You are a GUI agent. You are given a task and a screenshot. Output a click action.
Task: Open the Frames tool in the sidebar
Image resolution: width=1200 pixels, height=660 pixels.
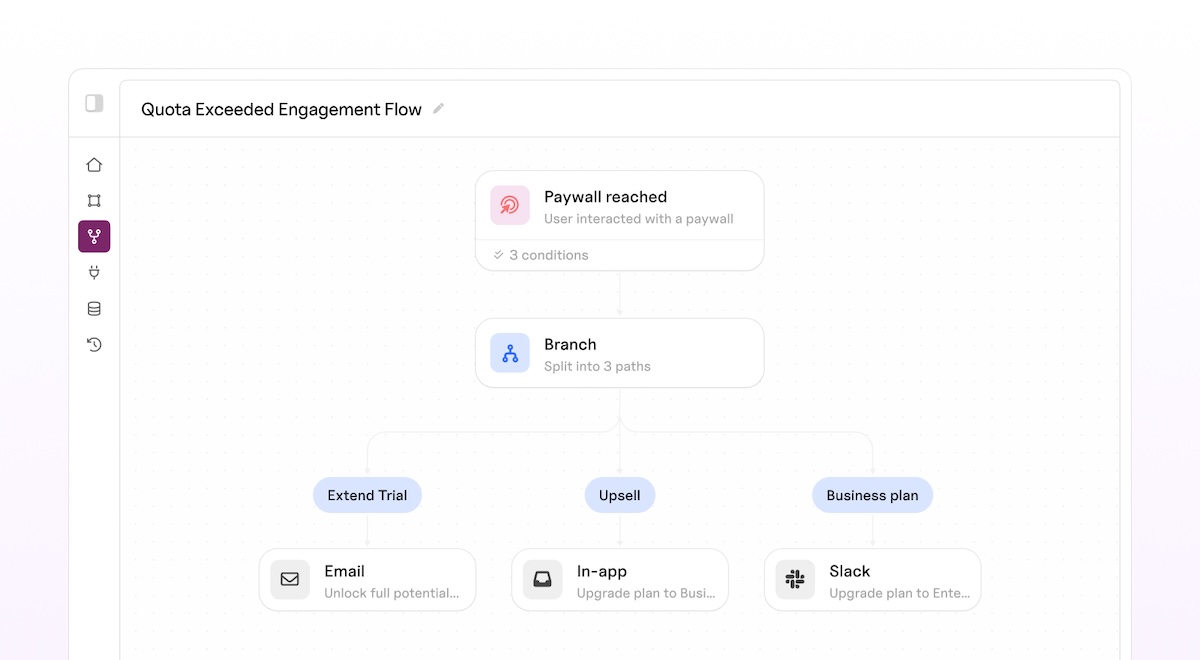tap(94, 200)
